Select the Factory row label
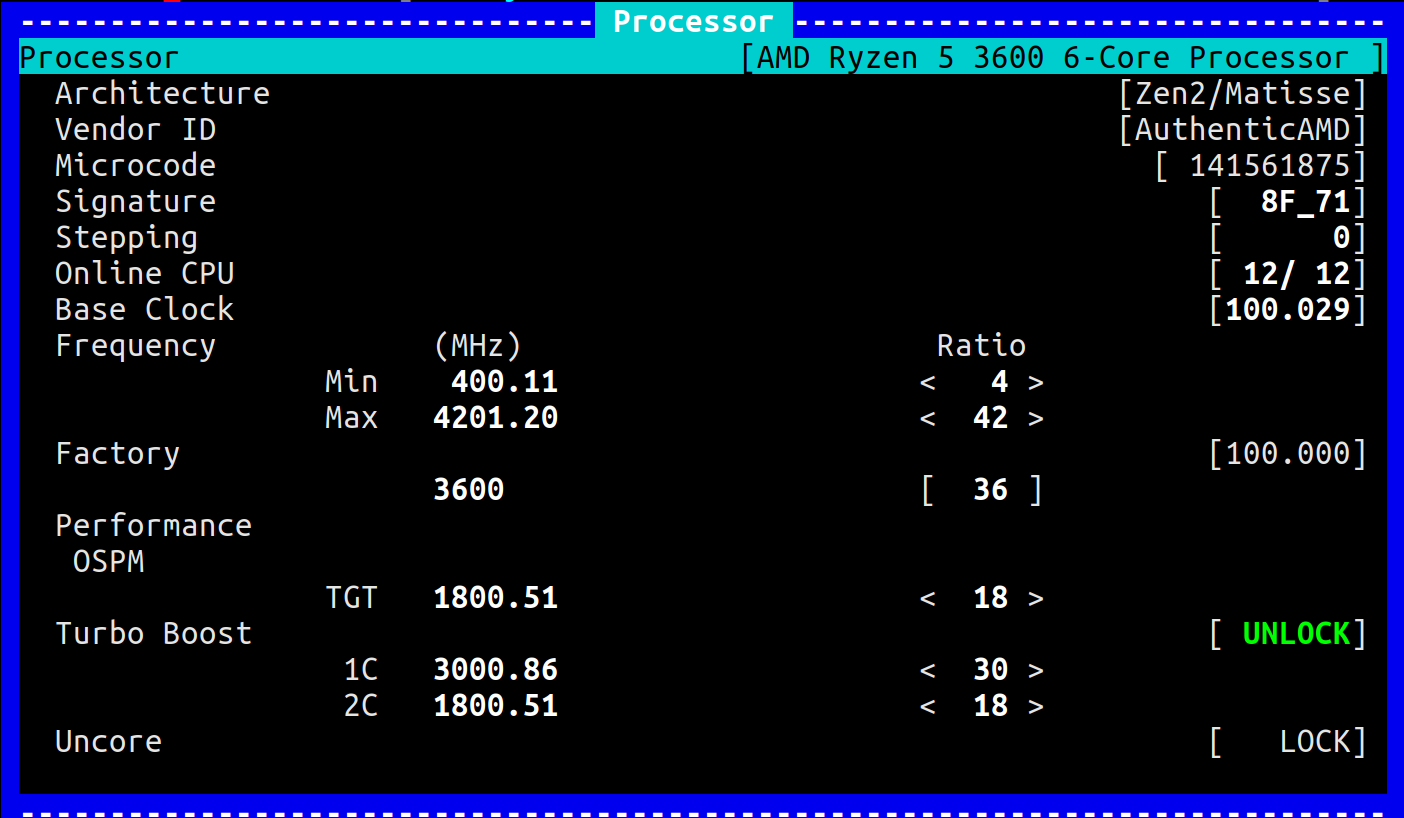1404x818 pixels. [117, 454]
